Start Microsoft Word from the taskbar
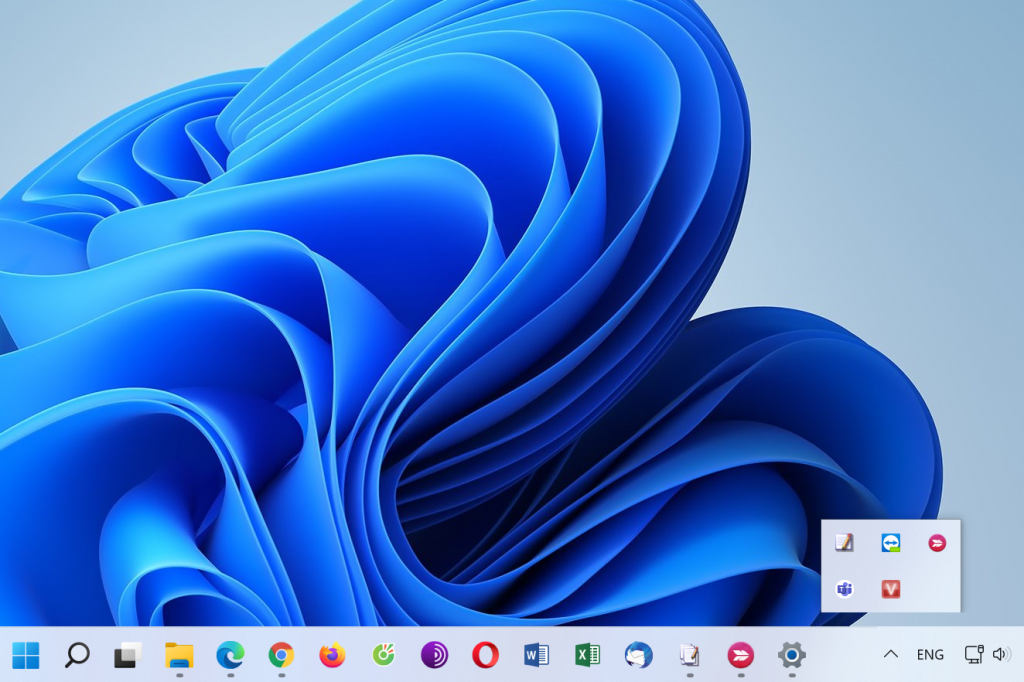 [x=536, y=655]
